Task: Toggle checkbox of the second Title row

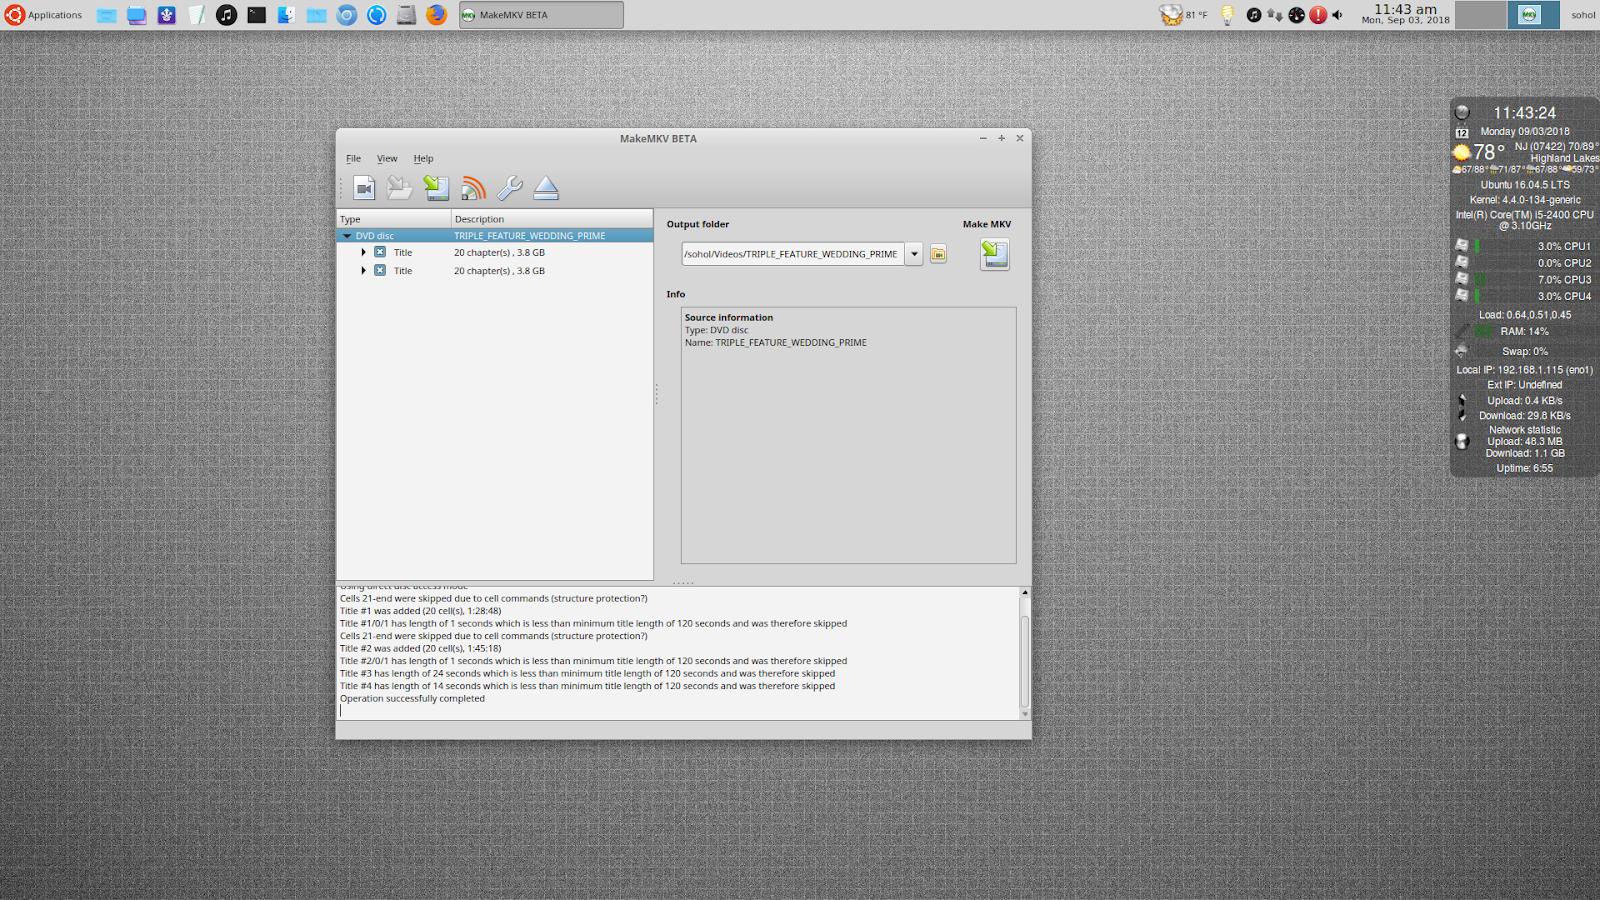Action: coord(380,270)
